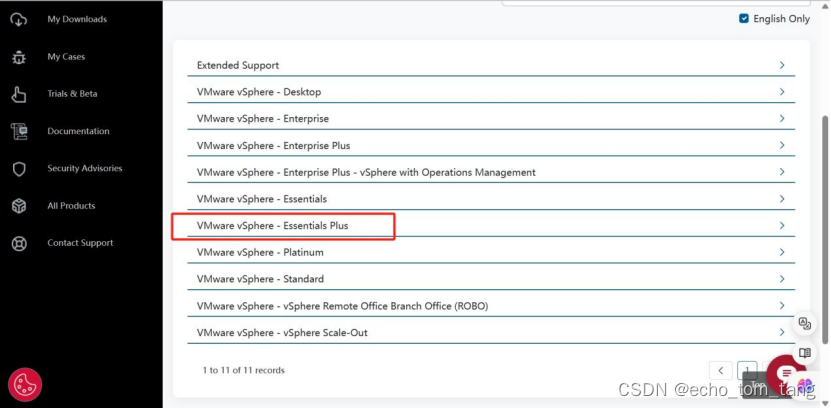The height and width of the screenshot is (409, 831).
Task: Expand vSphere Platinum row chevron
Action: click(x=782, y=252)
